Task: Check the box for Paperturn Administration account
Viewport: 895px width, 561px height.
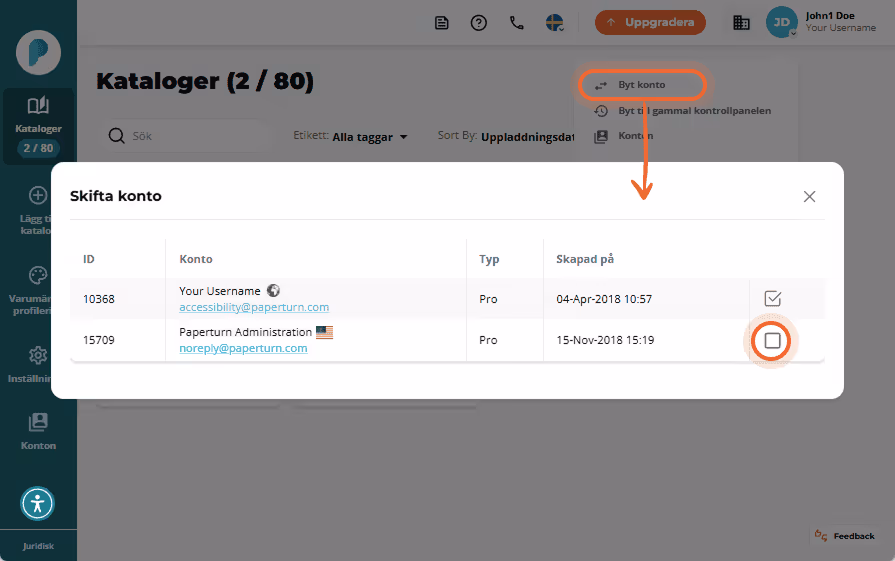Action: (772, 341)
